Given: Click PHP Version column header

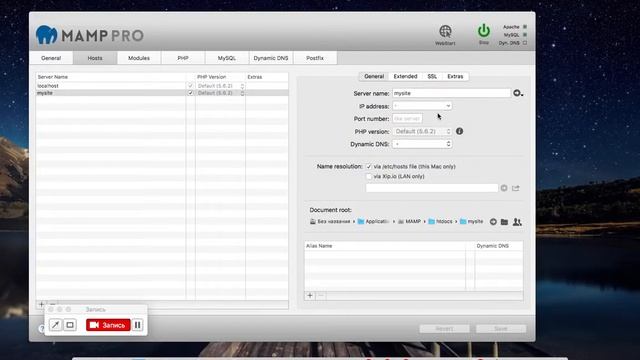Looking at the screenshot, I should tap(220, 77).
